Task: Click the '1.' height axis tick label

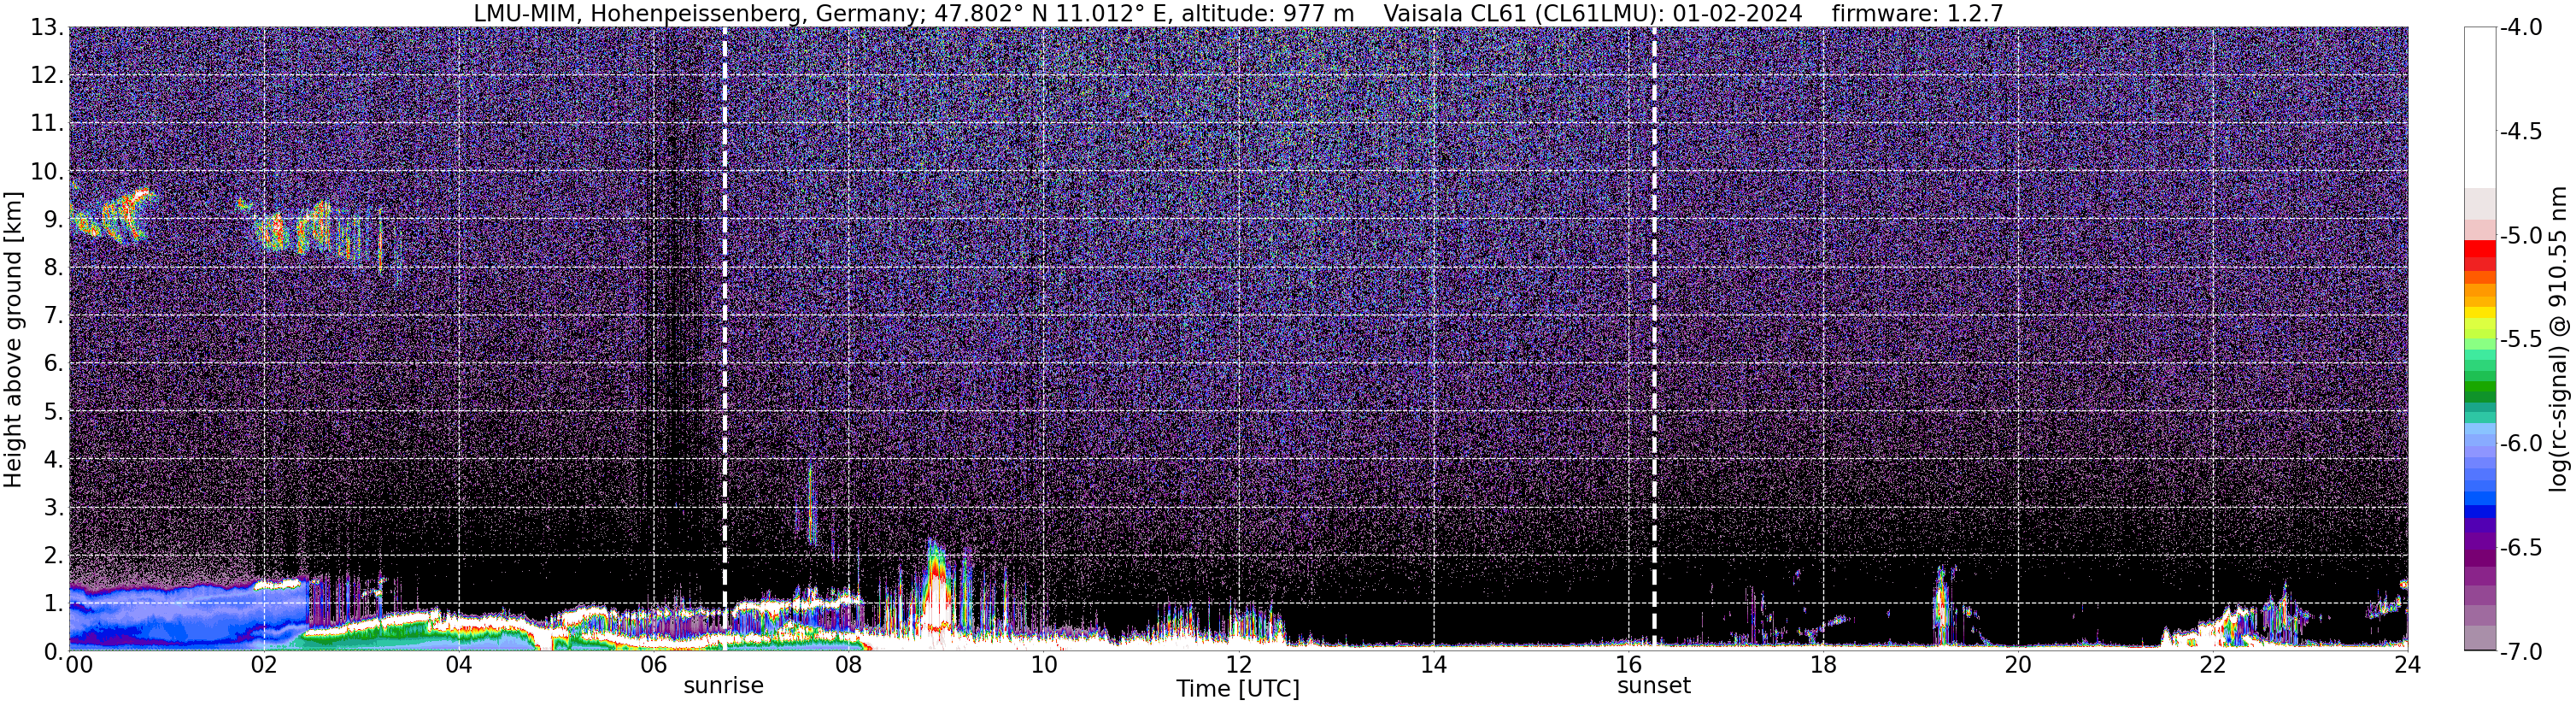Action: point(53,603)
